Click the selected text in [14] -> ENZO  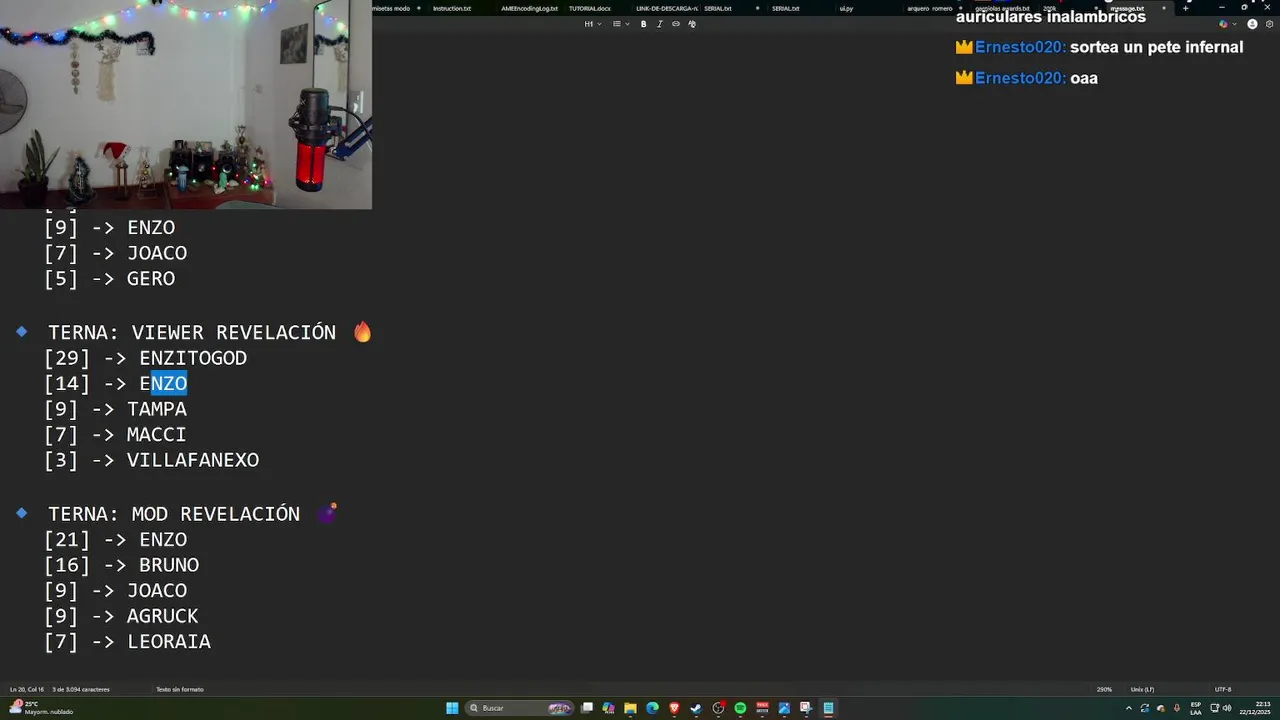tap(169, 383)
